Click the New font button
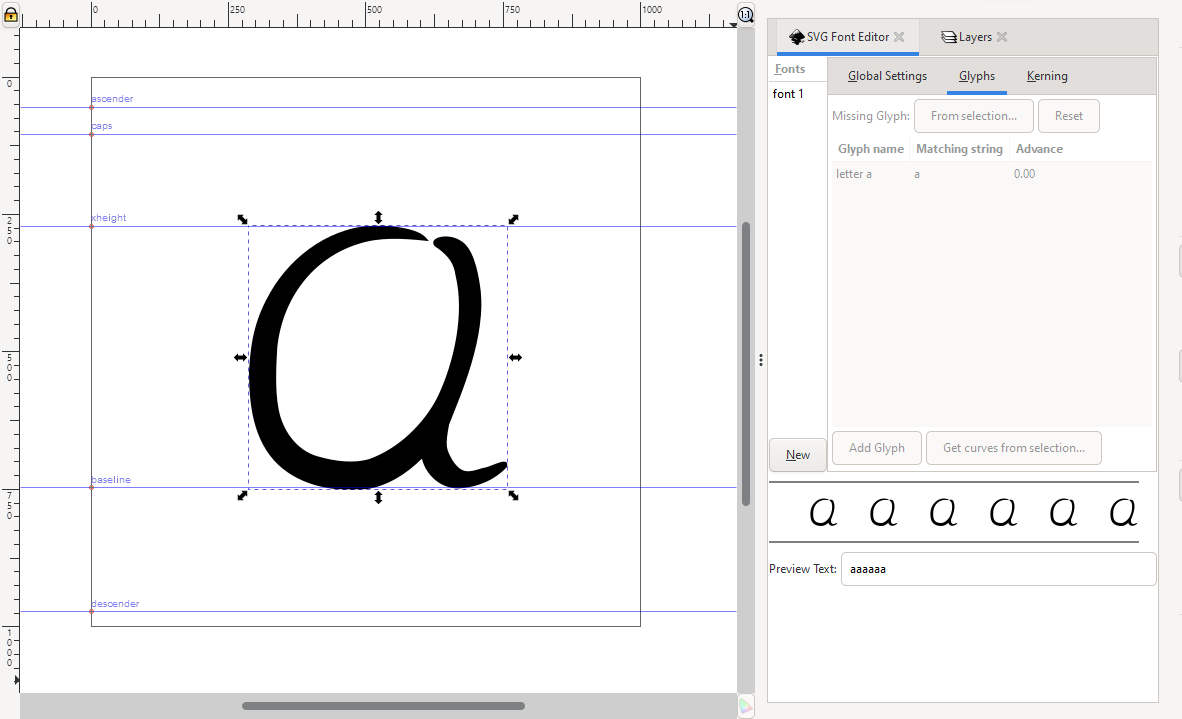This screenshot has width=1182, height=719. tap(798, 454)
